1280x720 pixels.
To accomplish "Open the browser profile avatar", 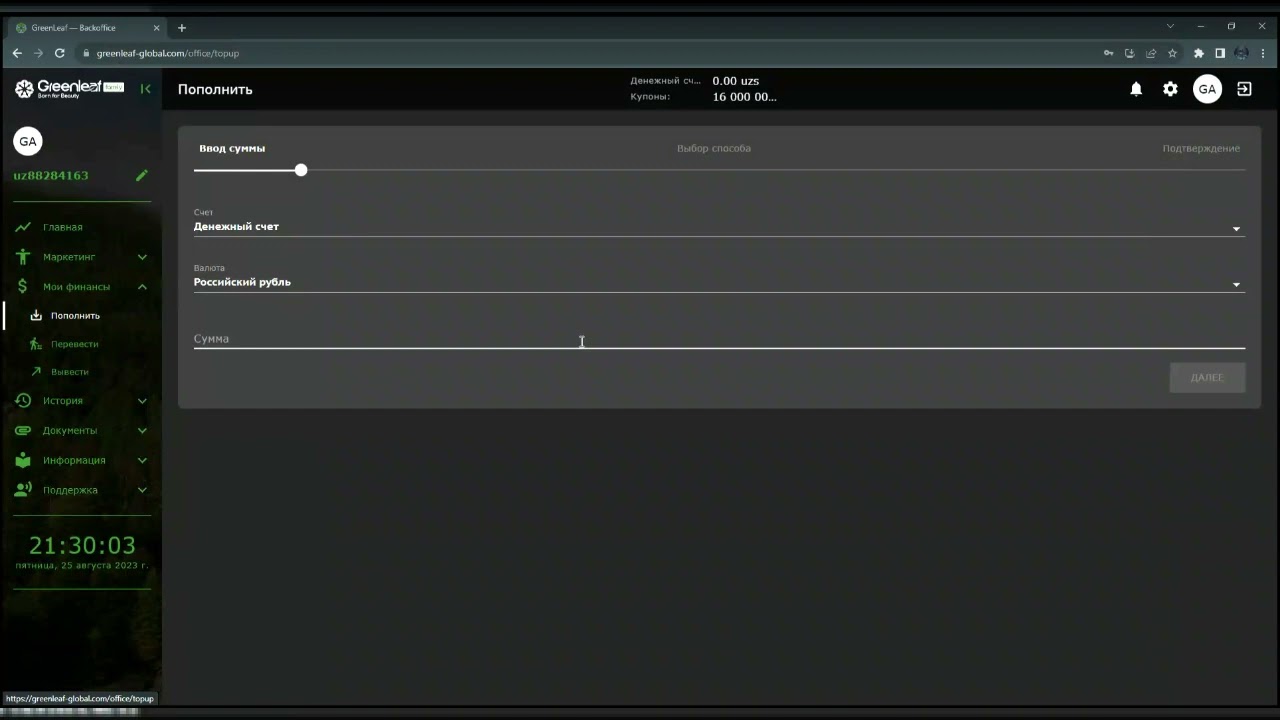I will (1241, 53).
